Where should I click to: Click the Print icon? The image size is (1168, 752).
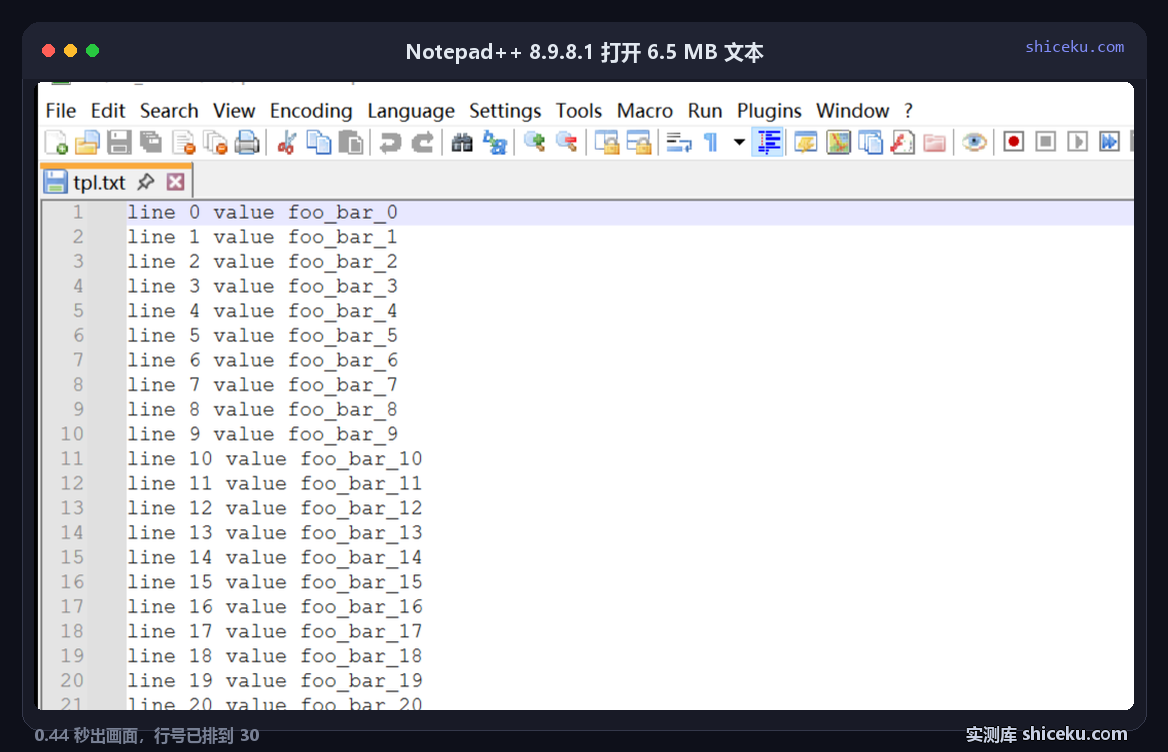[247, 141]
